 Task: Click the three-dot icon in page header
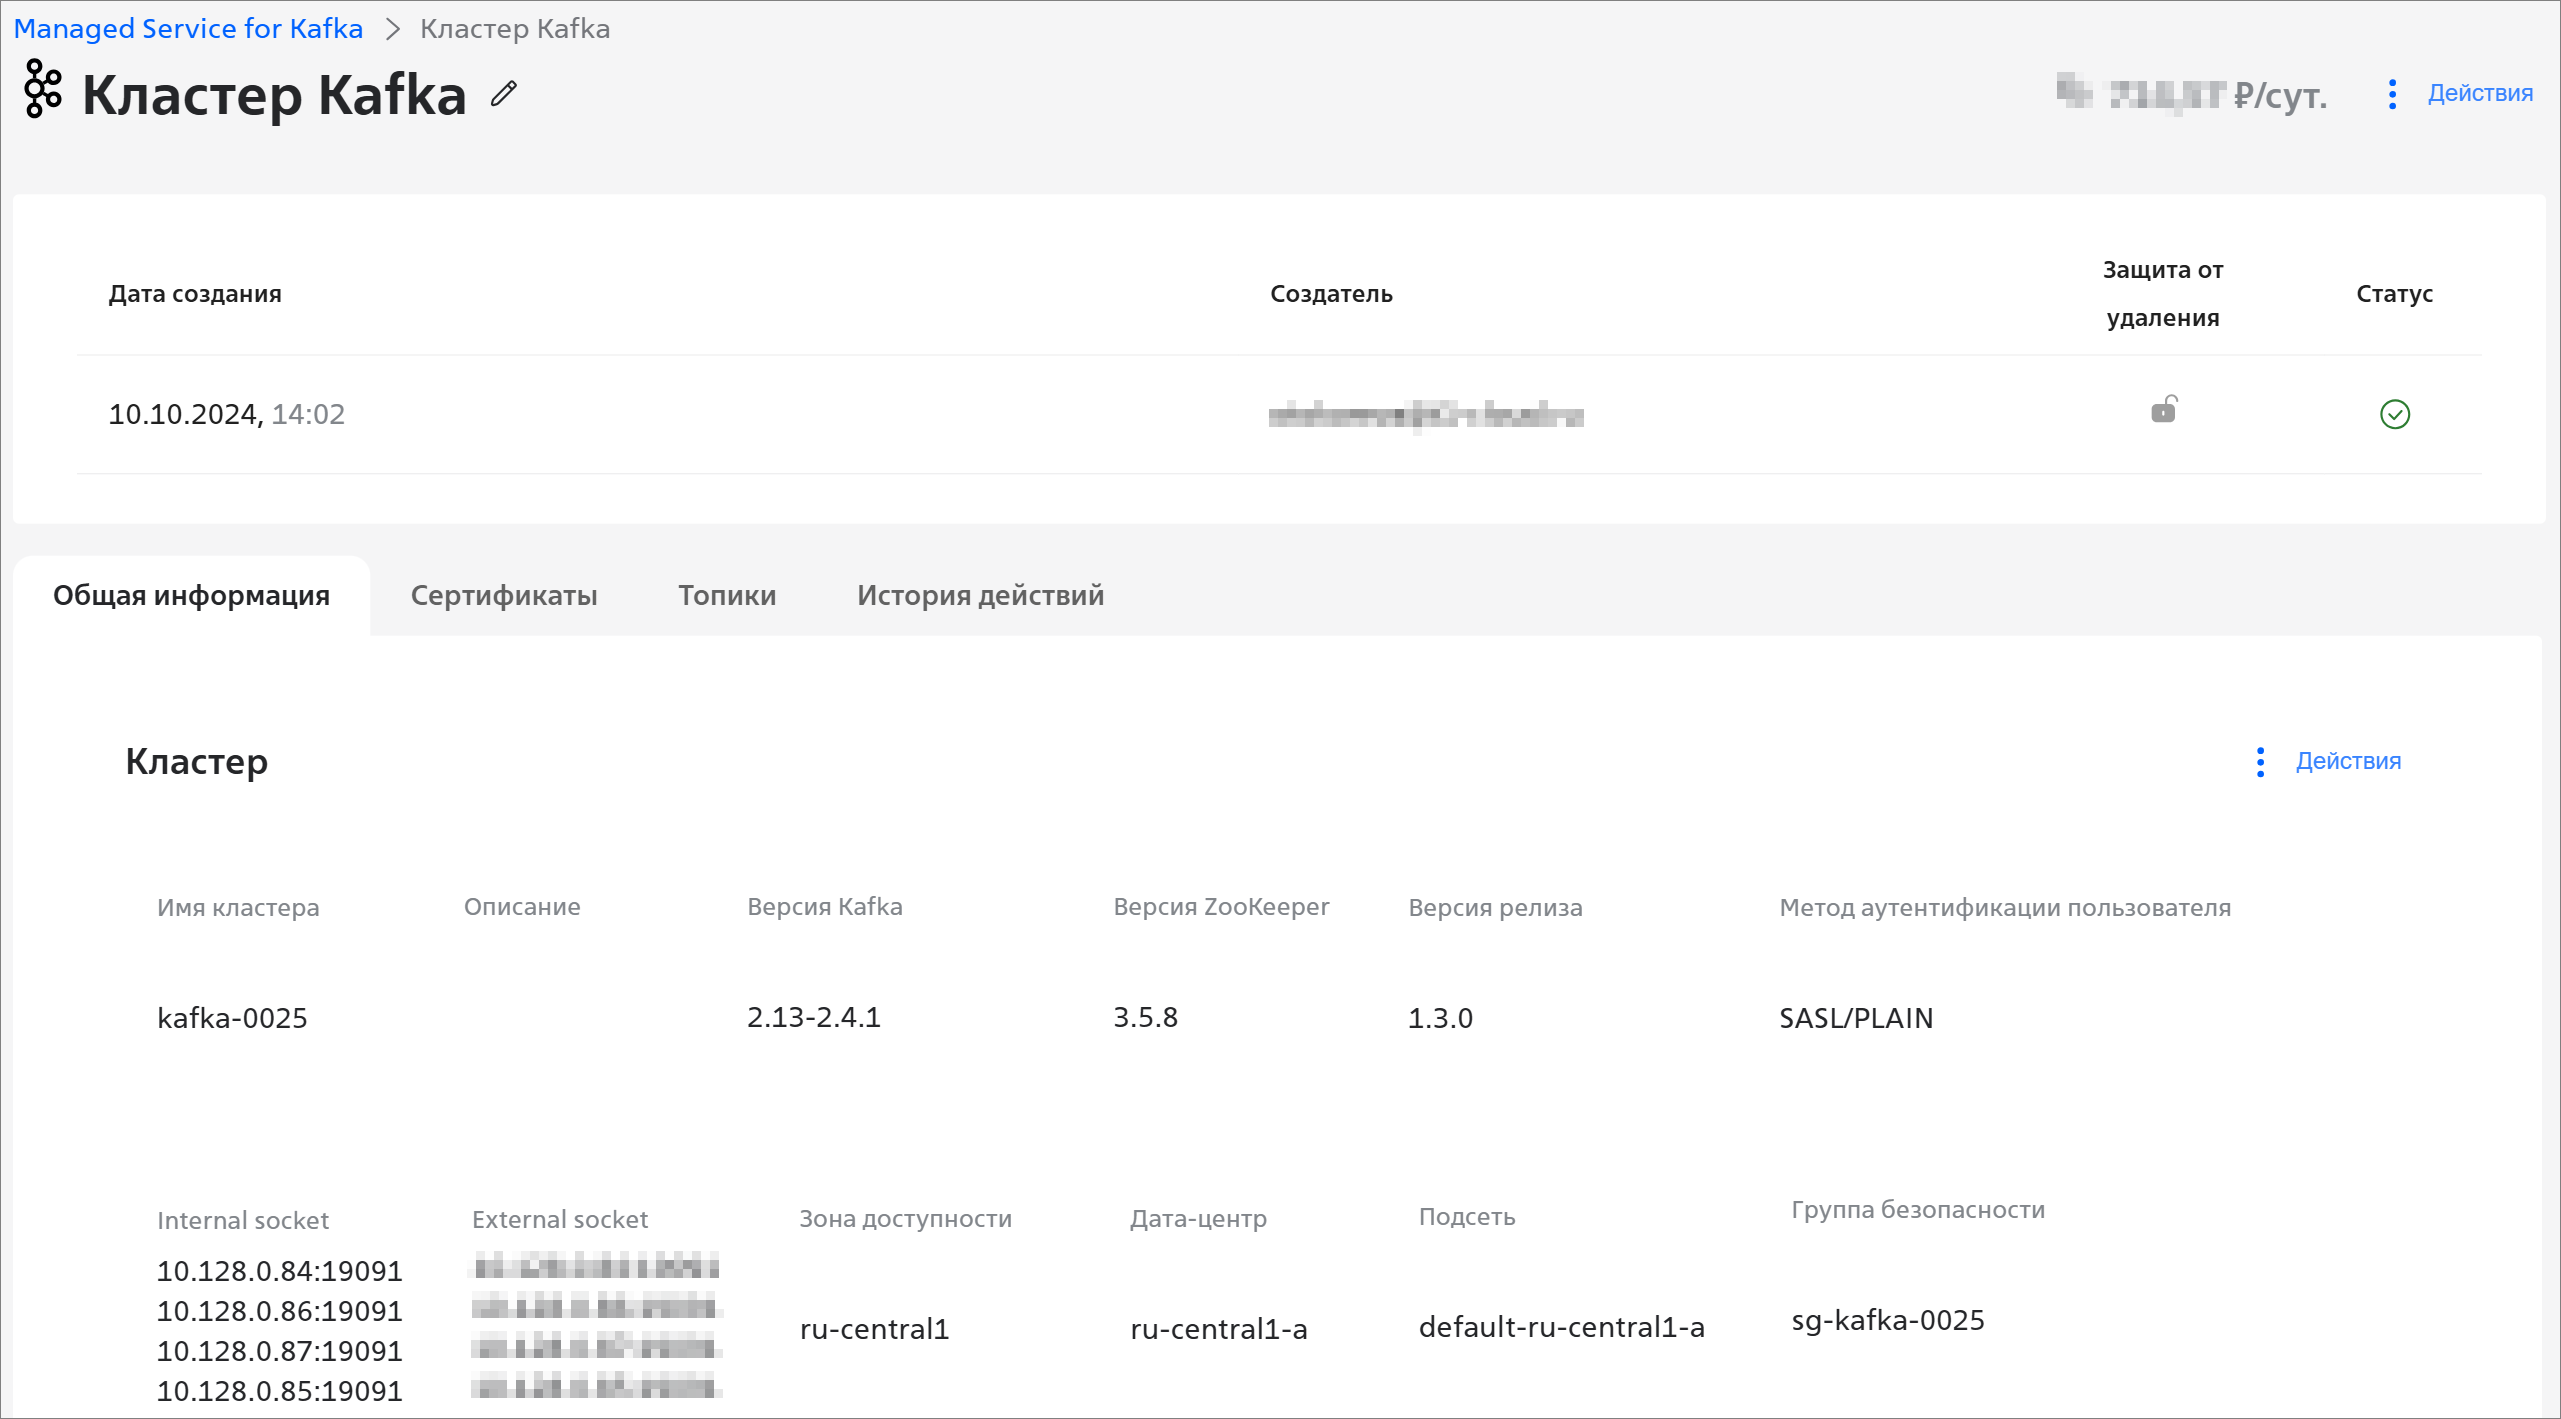(x=2392, y=94)
